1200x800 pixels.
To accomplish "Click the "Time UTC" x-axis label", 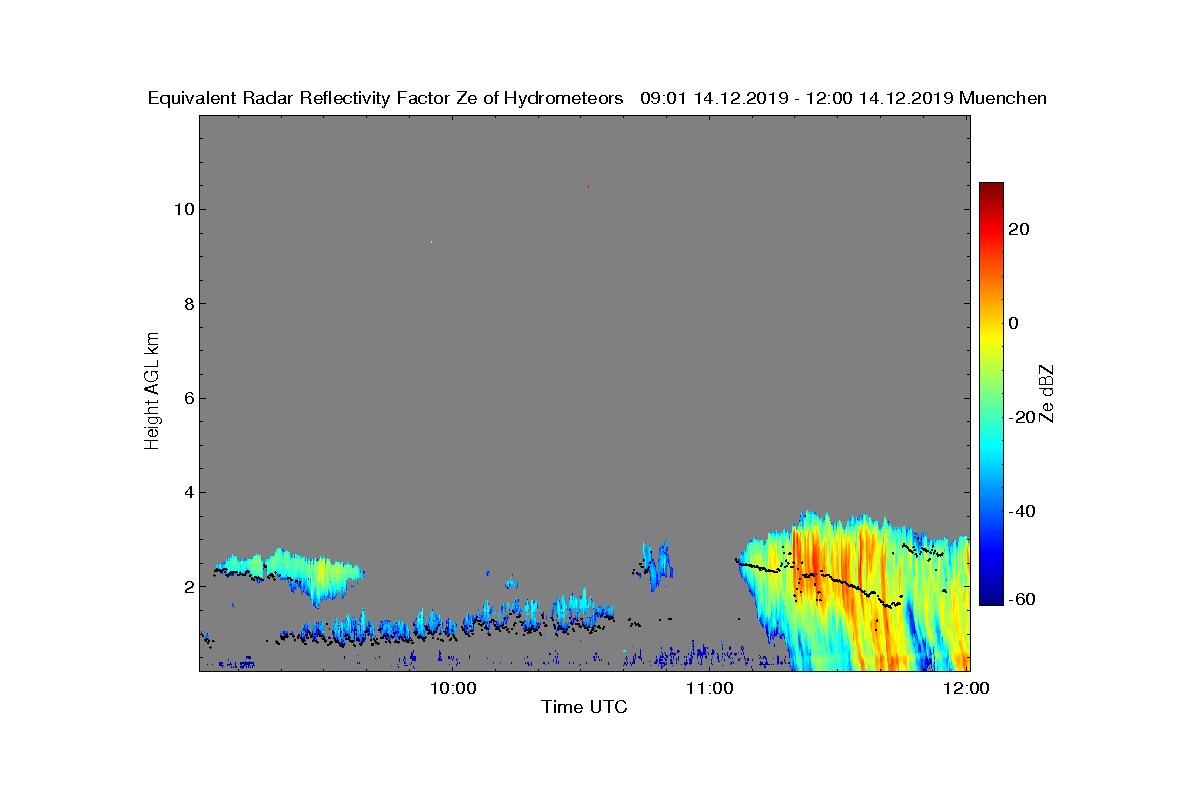I will pyautogui.click(x=584, y=708).
